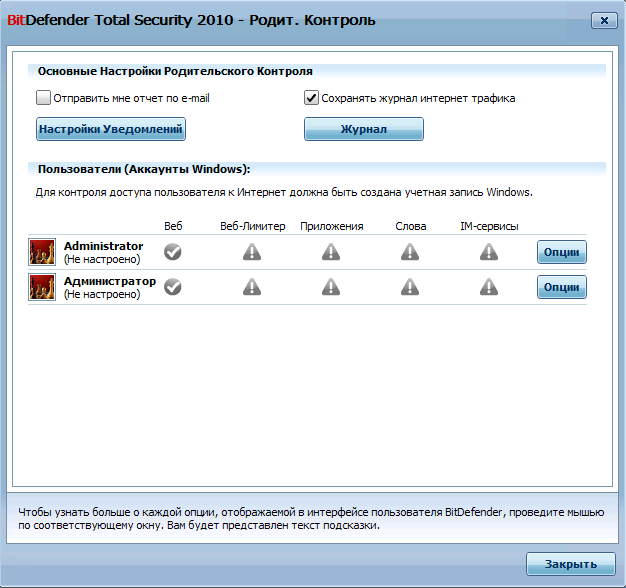Viewport: 626px width, 588px height.
Task: Click Administrator row Веб-Лимитер warning icon
Action: (x=252, y=252)
